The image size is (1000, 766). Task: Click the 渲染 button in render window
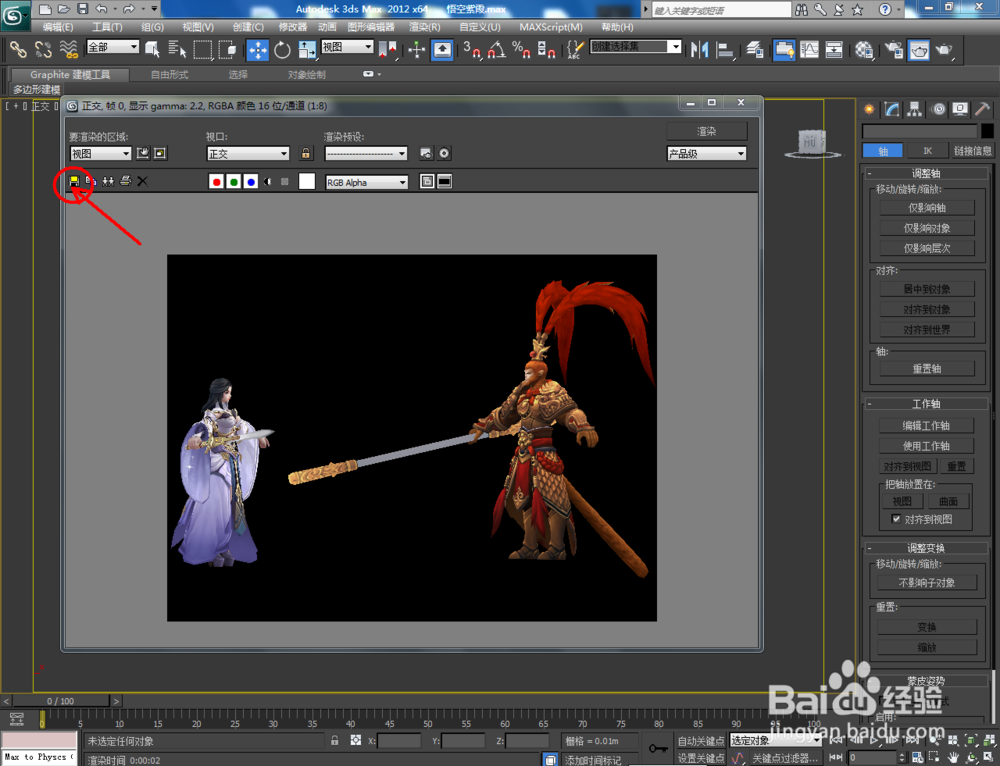tap(707, 131)
